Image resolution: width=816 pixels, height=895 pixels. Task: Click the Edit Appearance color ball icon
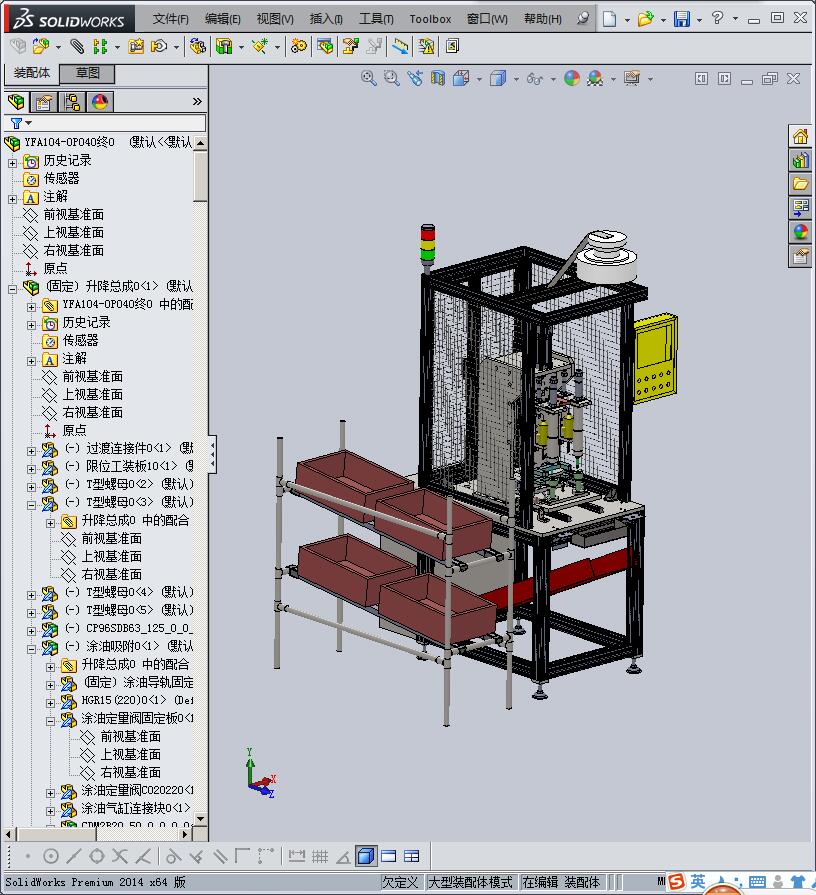572,78
